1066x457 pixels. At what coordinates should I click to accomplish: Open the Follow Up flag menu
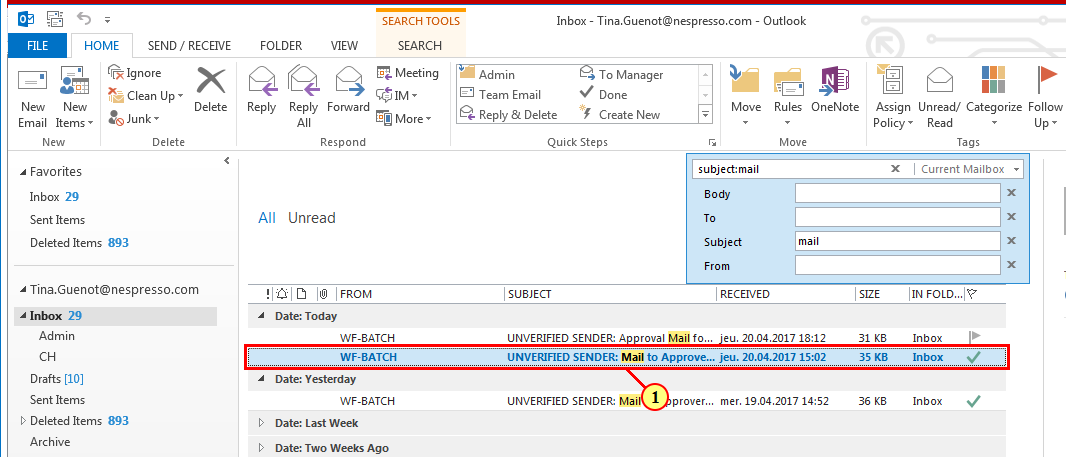pyautogui.click(x=1045, y=97)
